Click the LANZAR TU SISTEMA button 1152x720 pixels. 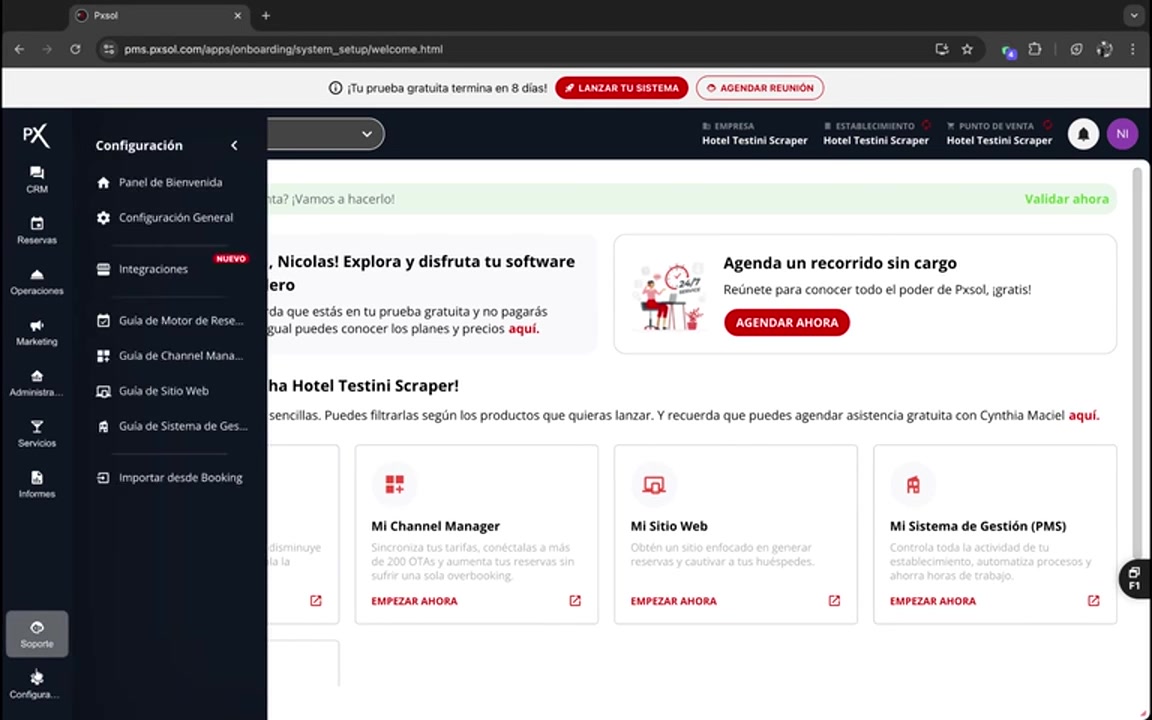click(x=621, y=88)
